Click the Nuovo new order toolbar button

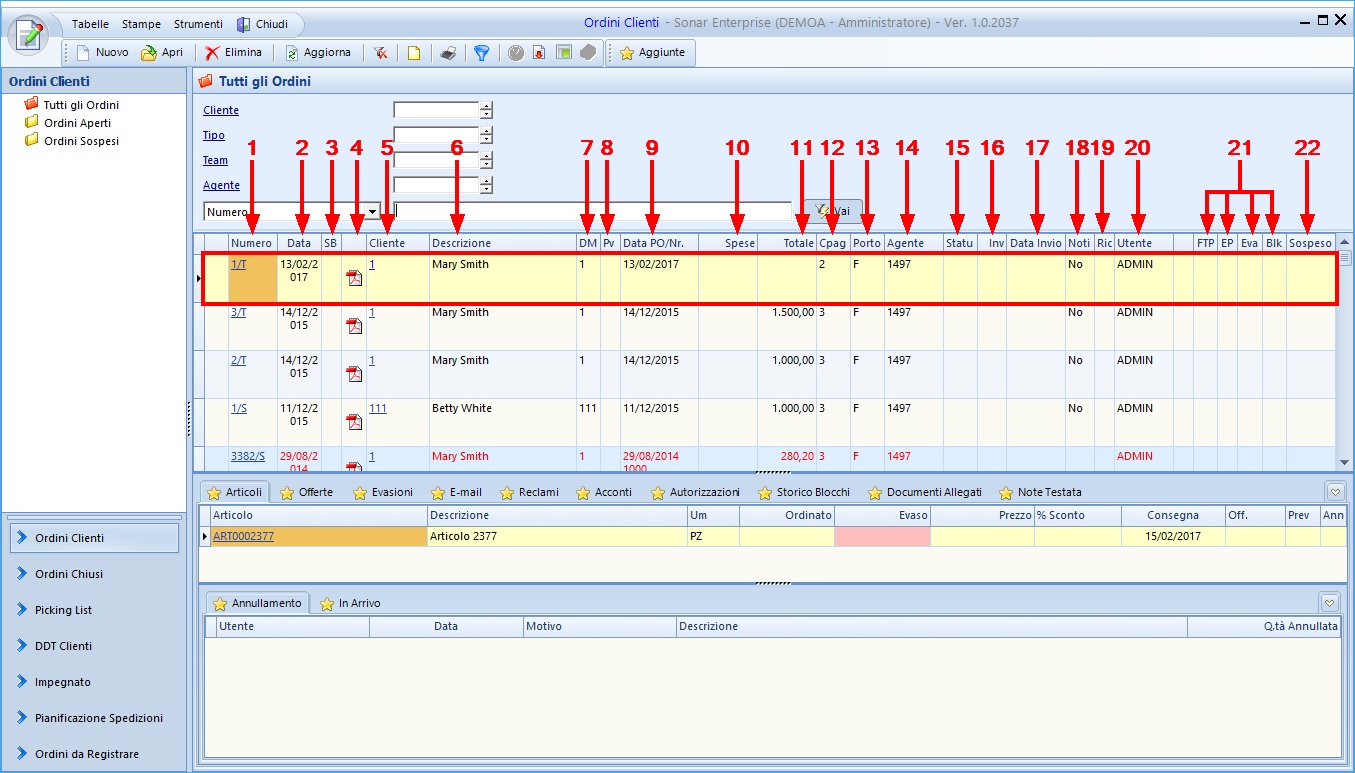pyautogui.click(x=102, y=53)
